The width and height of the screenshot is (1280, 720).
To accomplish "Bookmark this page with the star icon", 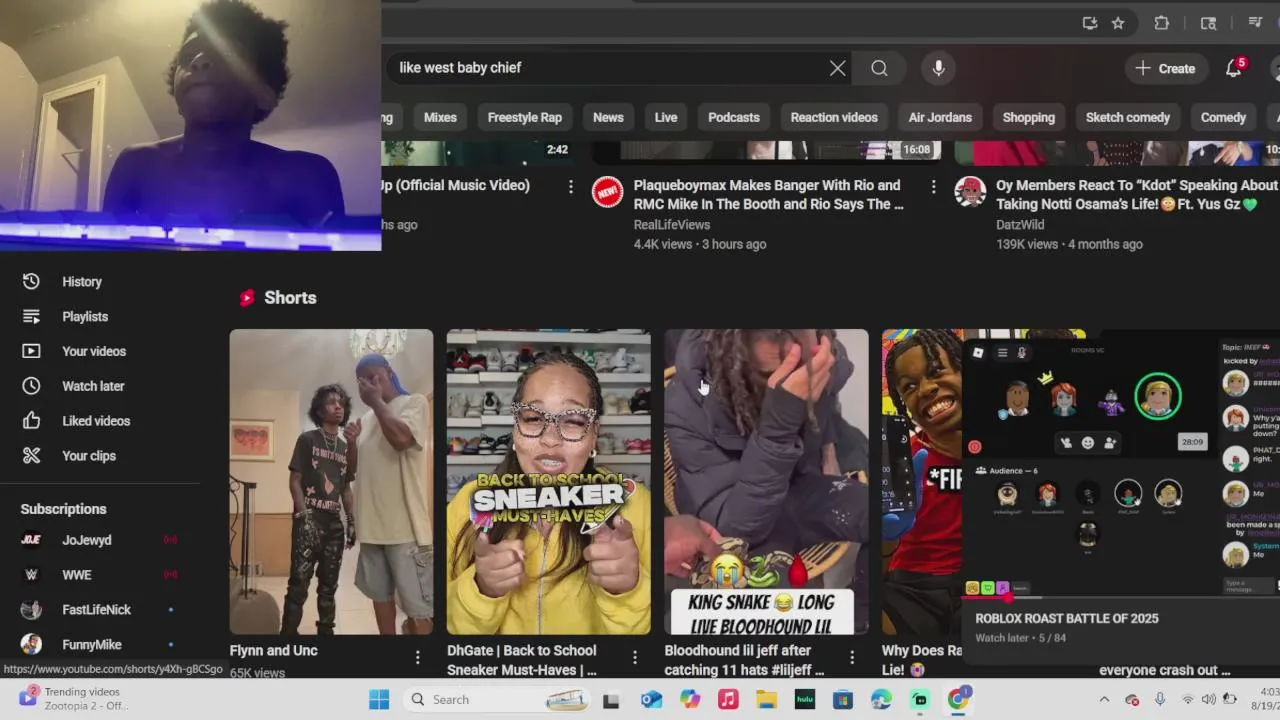I will click(1118, 23).
